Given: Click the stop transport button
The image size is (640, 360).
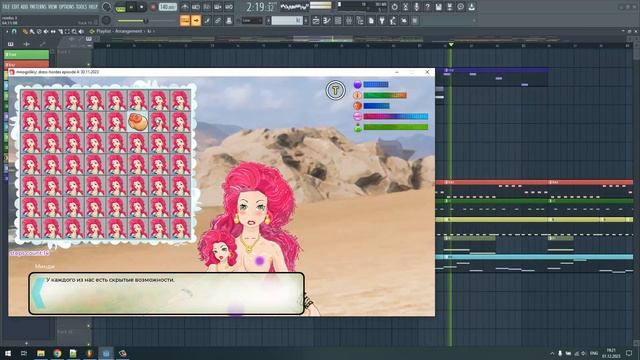Looking at the screenshot, I should pyautogui.click(x=142, y=7).
